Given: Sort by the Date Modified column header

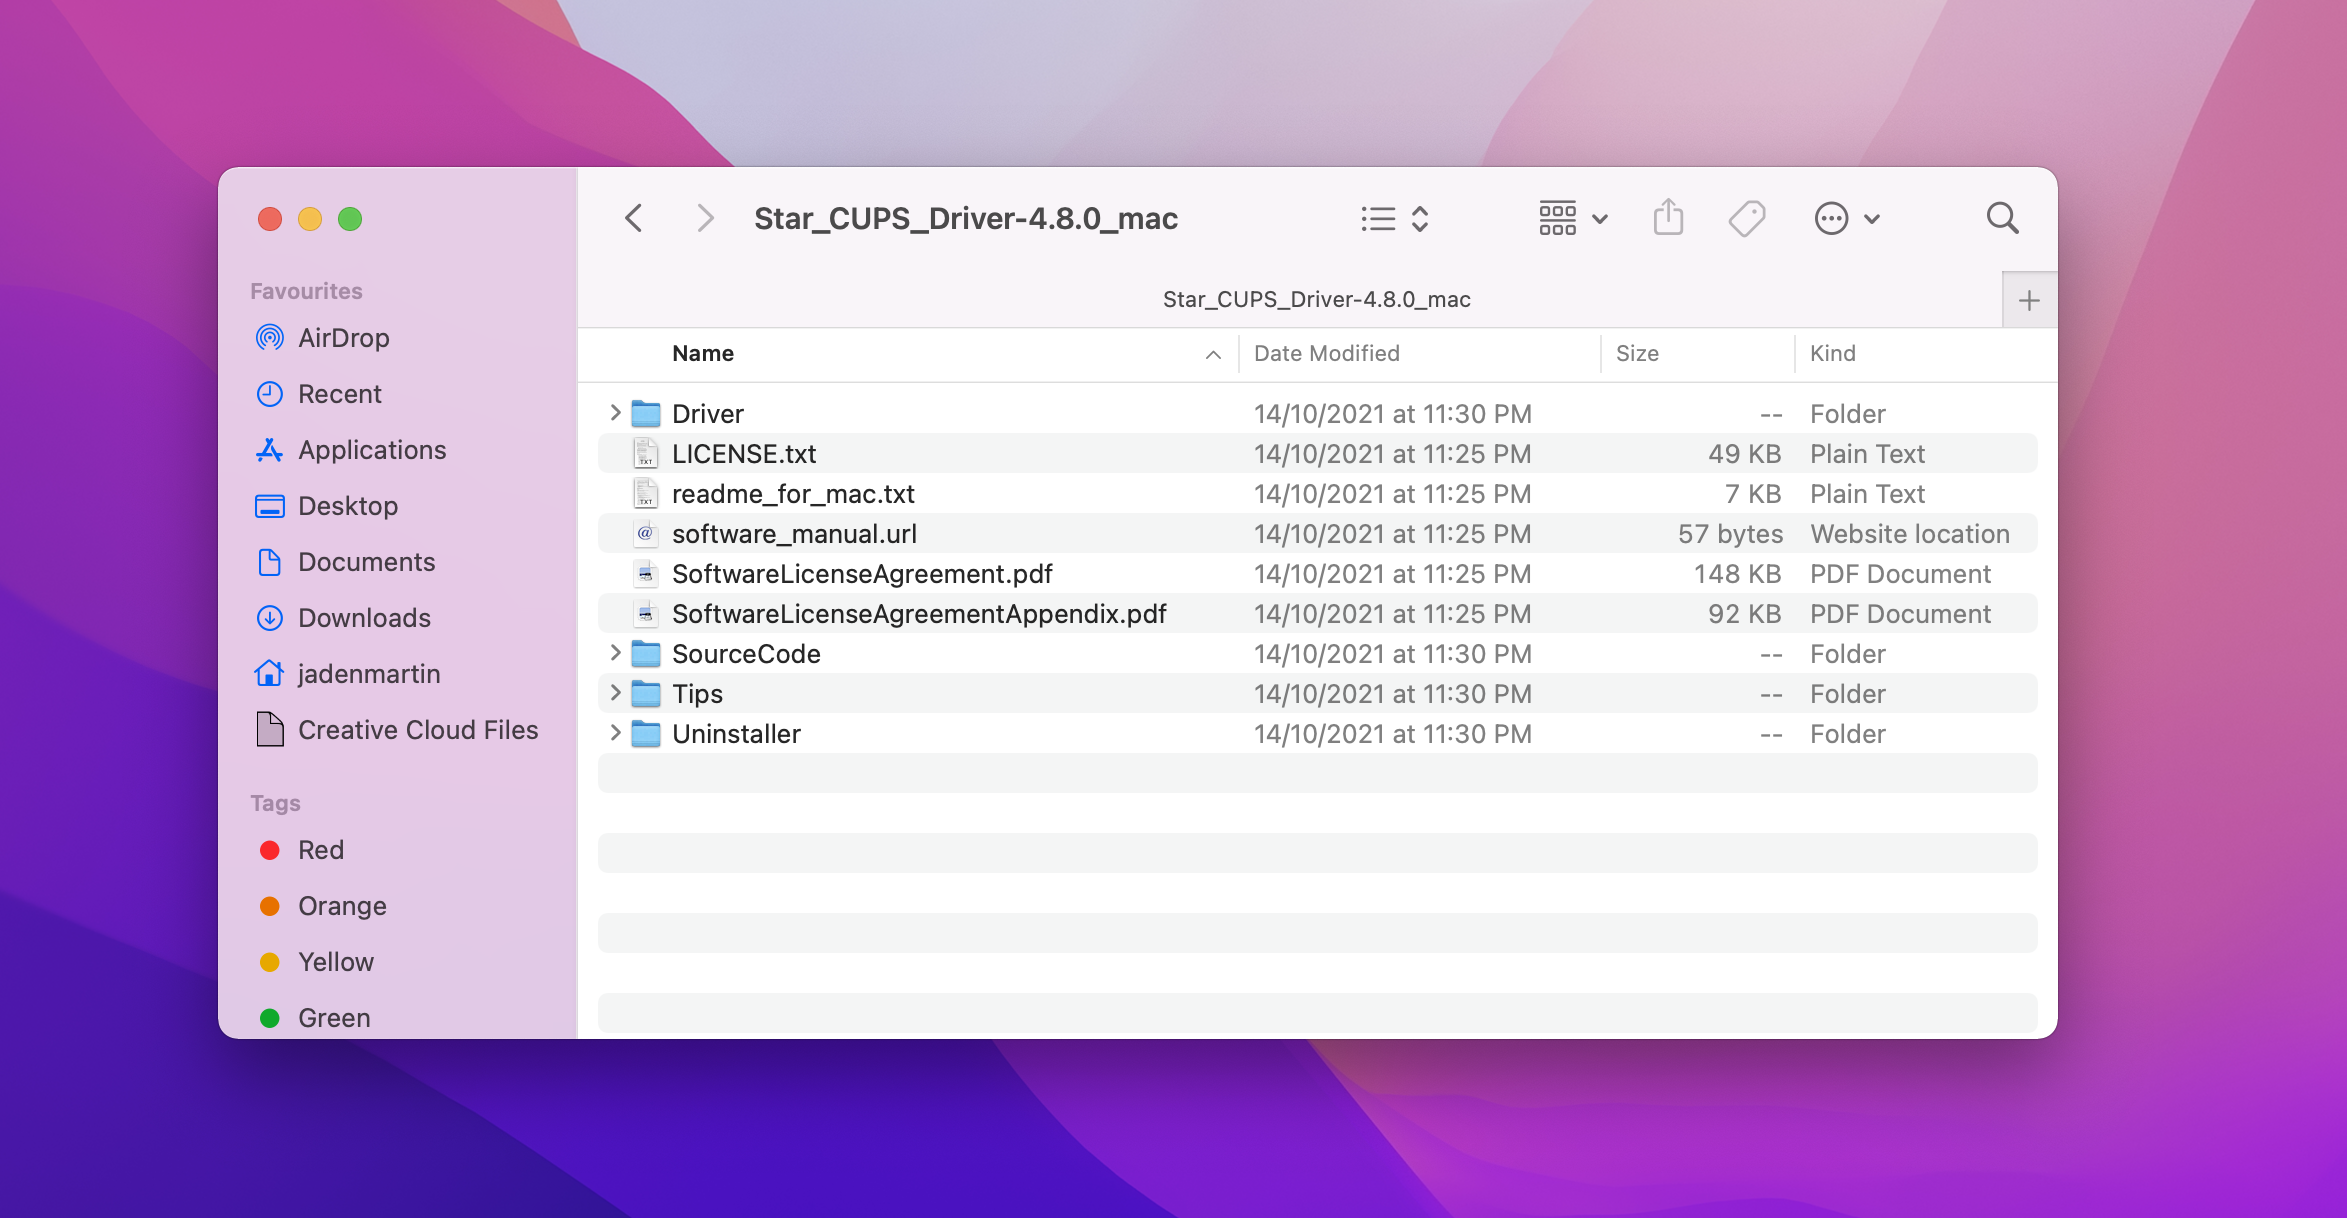Looking at the screenshot, I should 1326,353.
